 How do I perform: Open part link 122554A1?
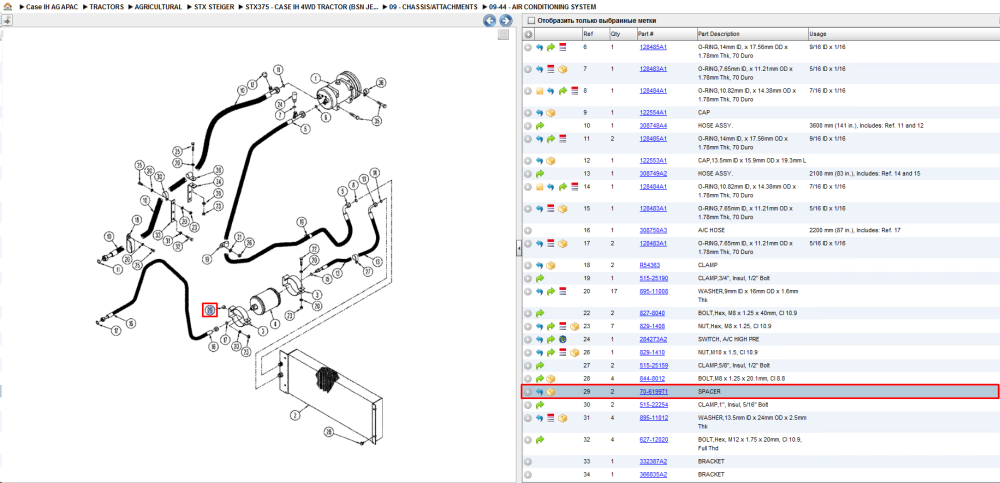point(653,112)
